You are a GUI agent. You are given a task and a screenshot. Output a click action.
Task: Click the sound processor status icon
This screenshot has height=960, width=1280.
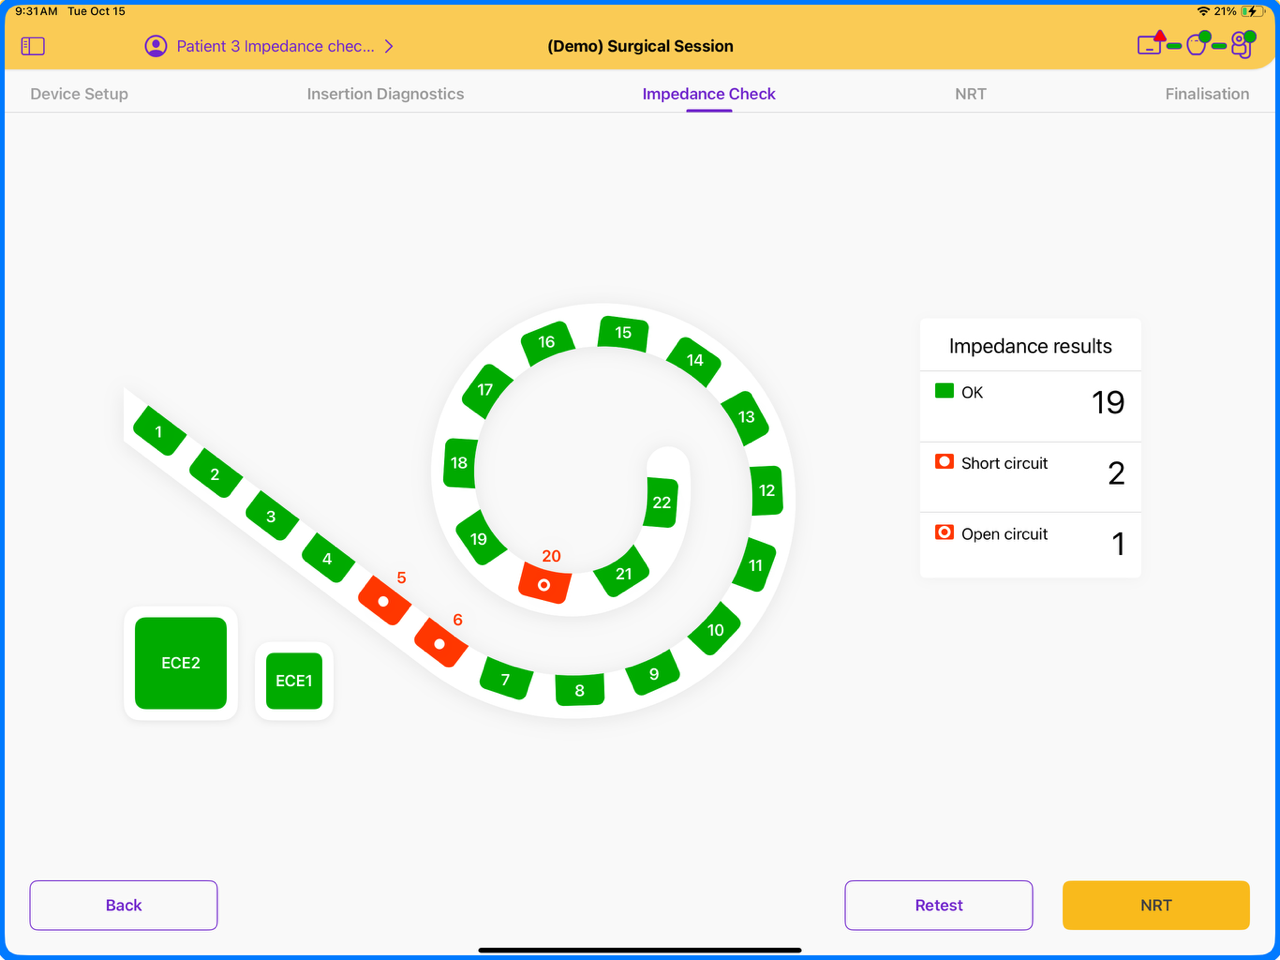click(x=1241, y=46)
